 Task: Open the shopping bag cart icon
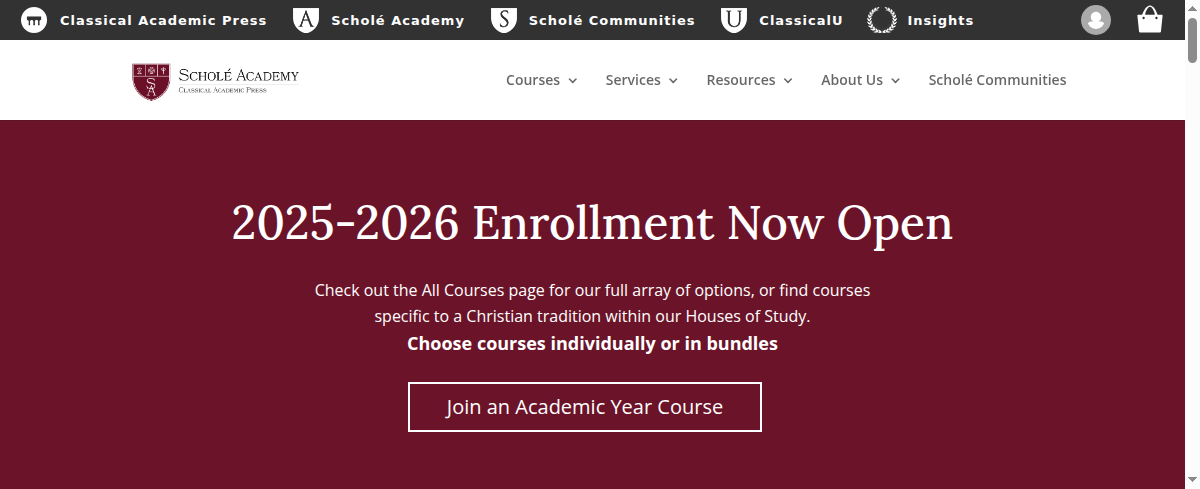(1150, 20)
